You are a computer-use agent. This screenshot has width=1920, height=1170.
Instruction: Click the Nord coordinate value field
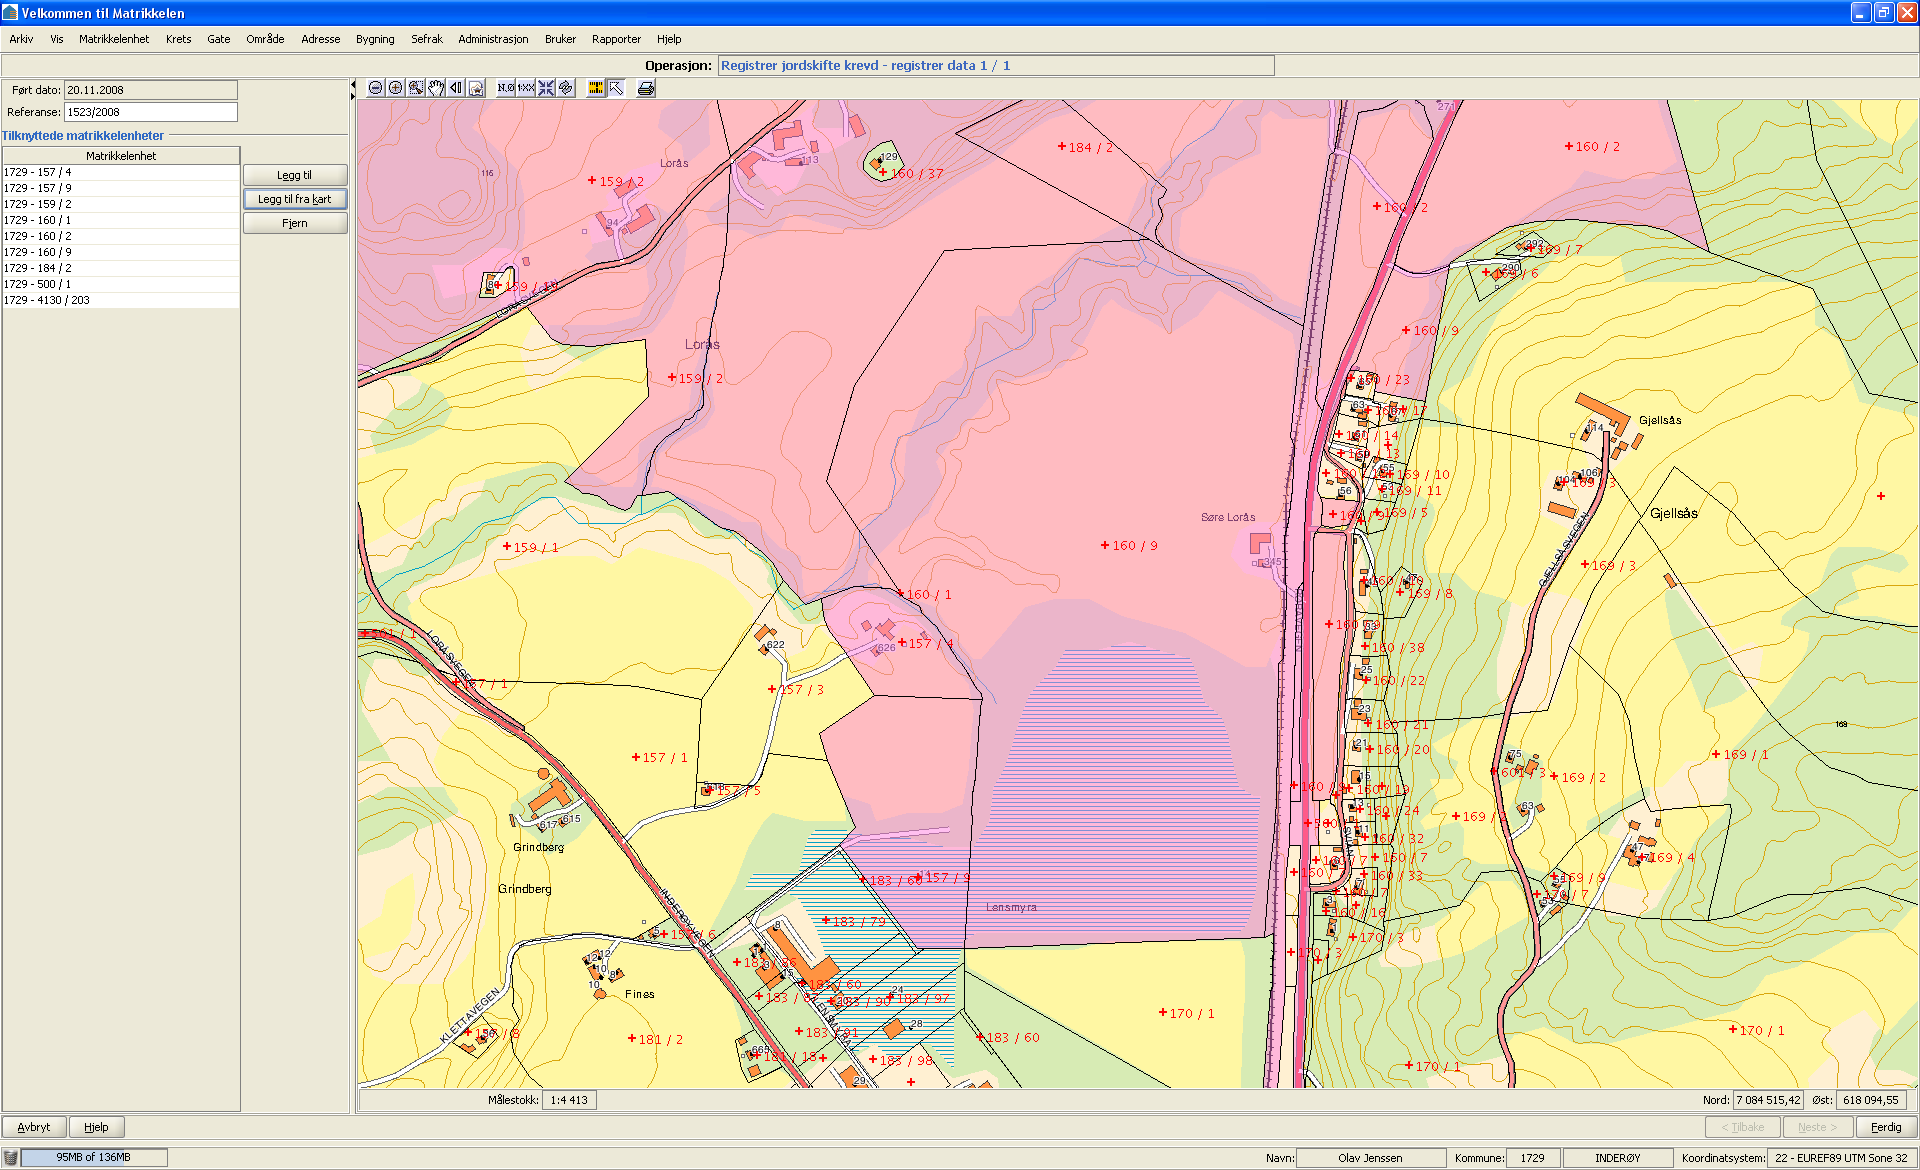(1768, 1100)
